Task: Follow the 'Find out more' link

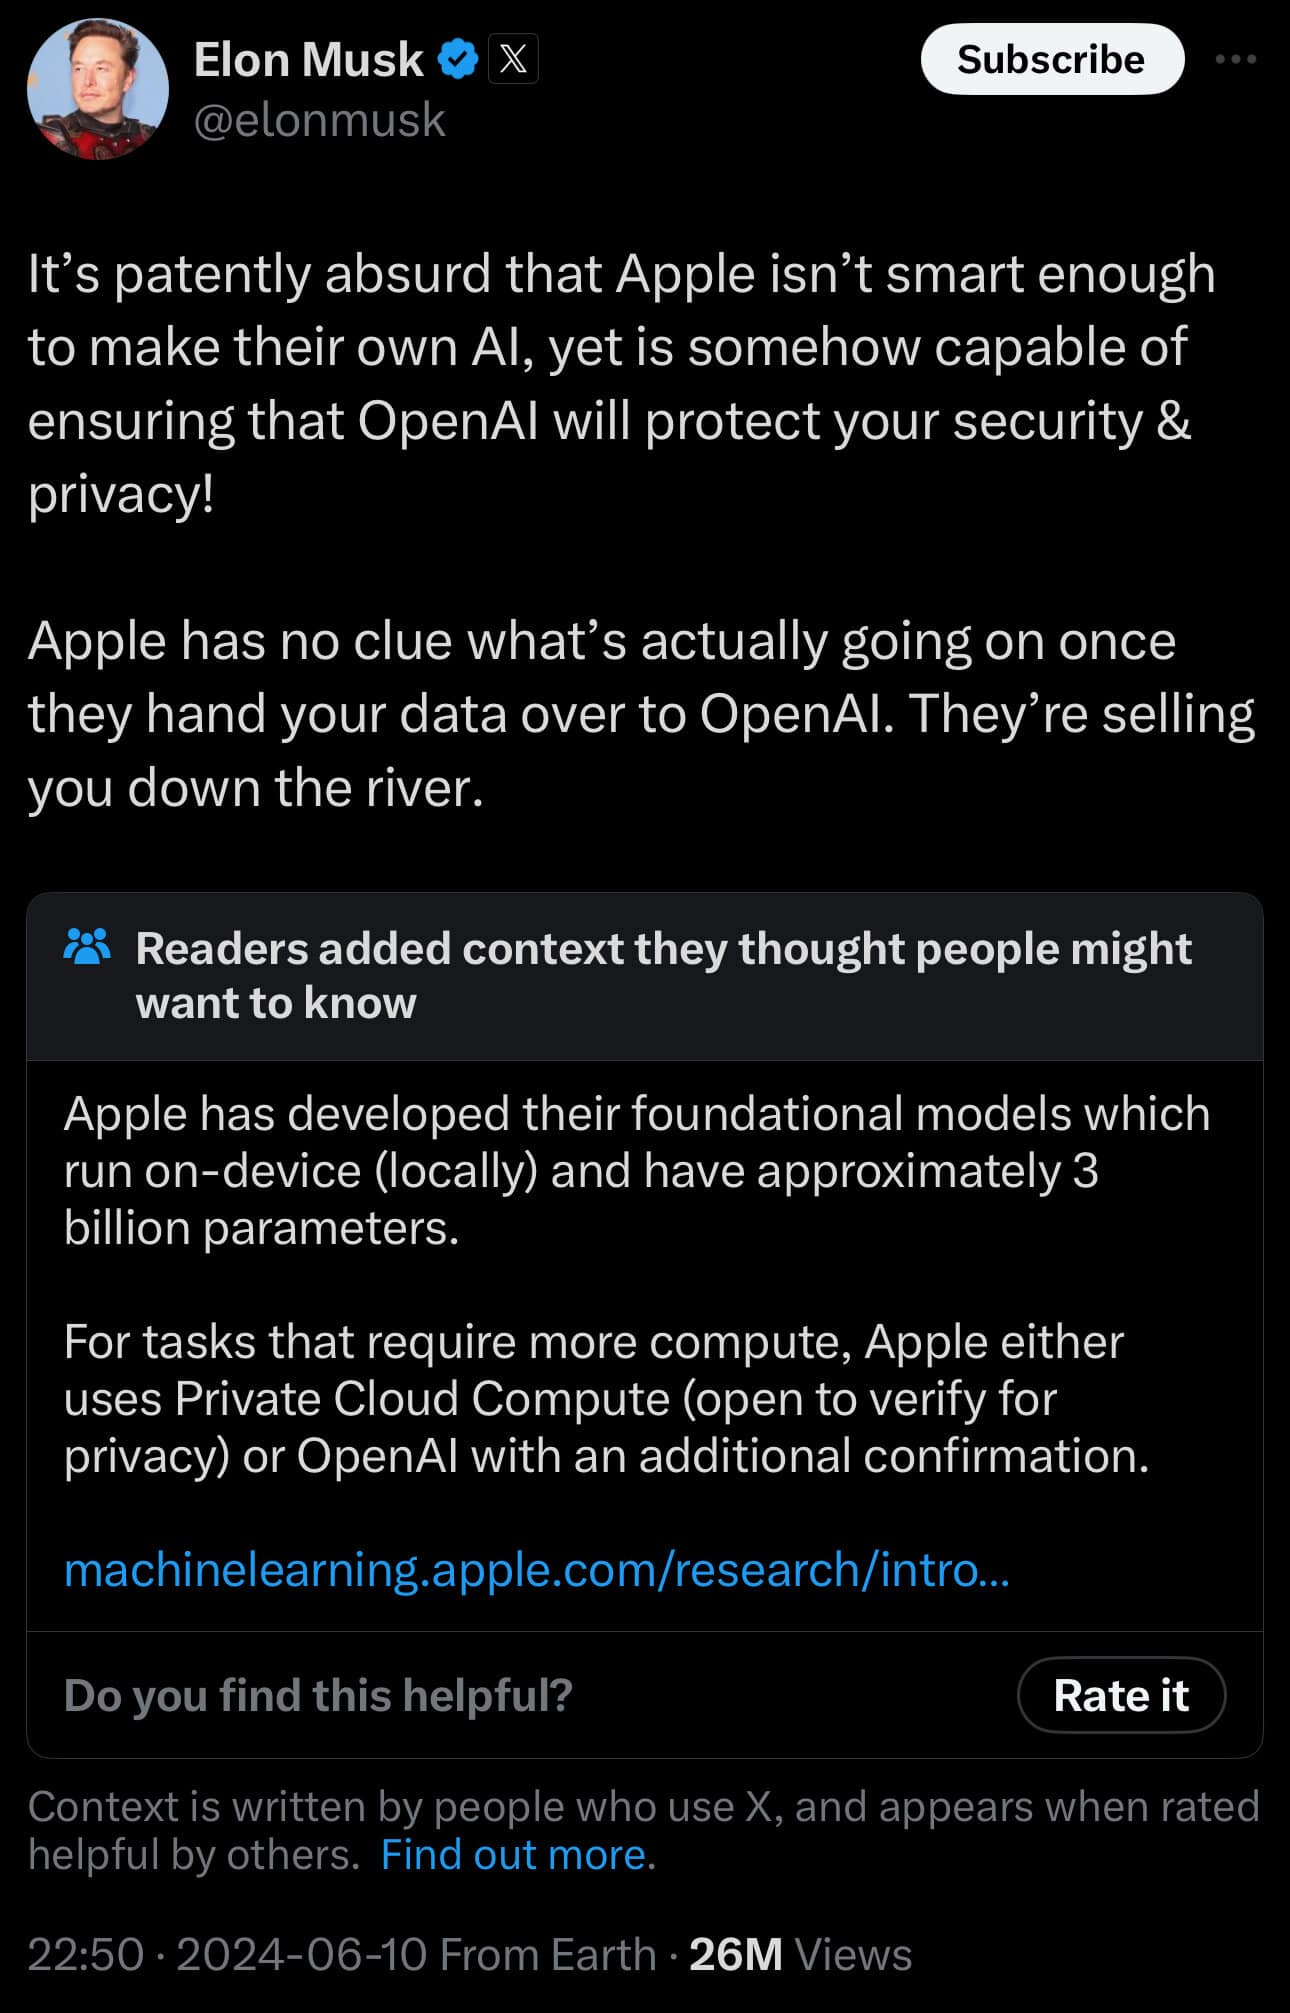Action: pyautogui.click(x=518, y=1855)
